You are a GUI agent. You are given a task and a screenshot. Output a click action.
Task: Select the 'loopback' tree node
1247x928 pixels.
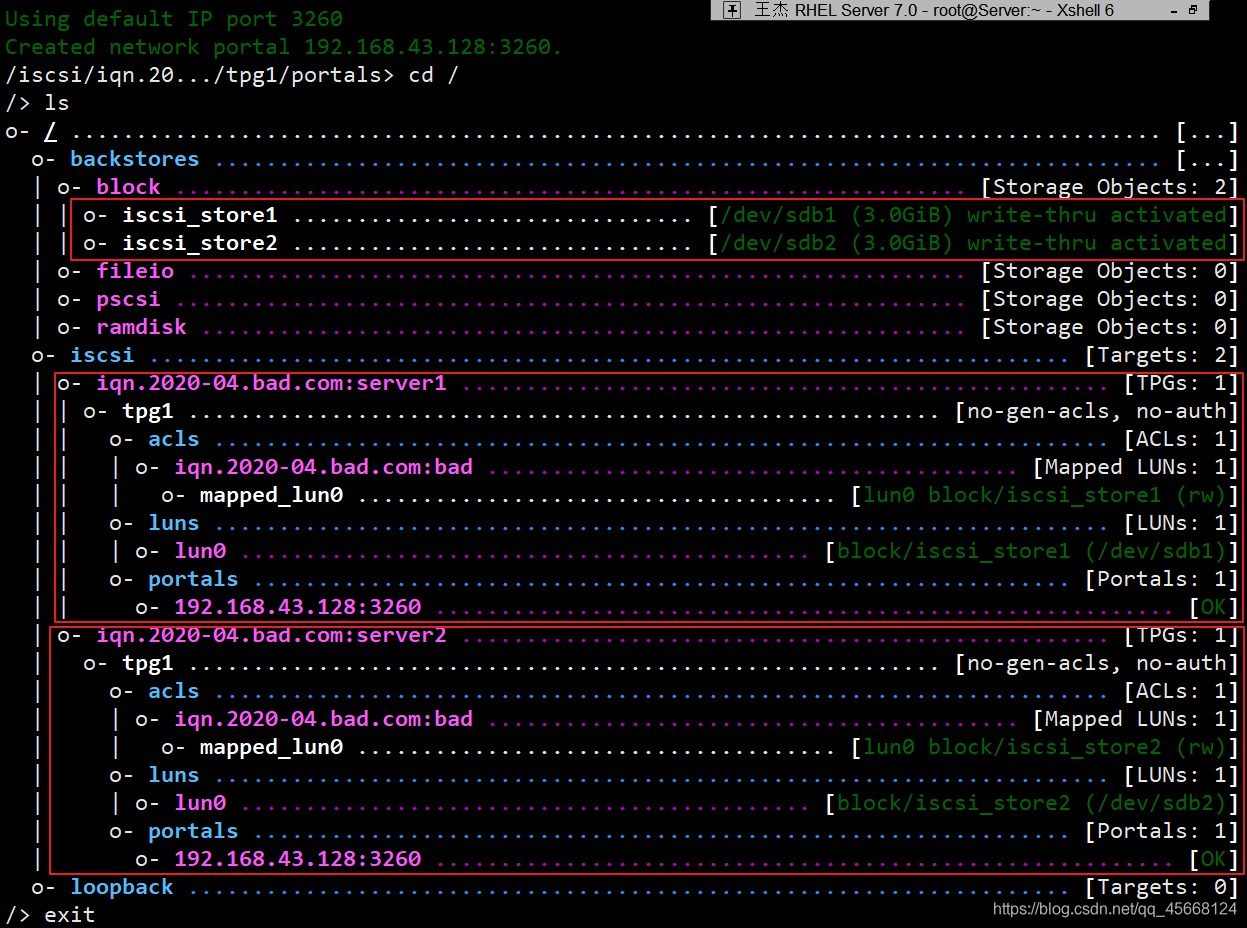tap(122, 886)
